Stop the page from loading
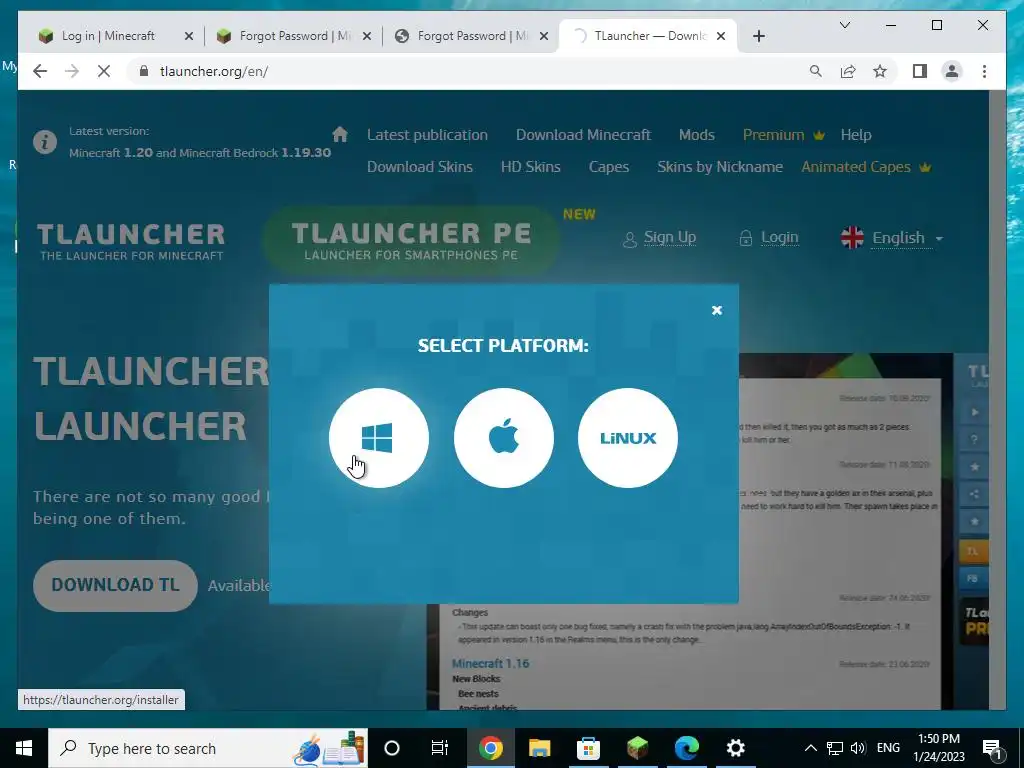The width and height of the screenshot is (1024, 768). coord(104,71)
